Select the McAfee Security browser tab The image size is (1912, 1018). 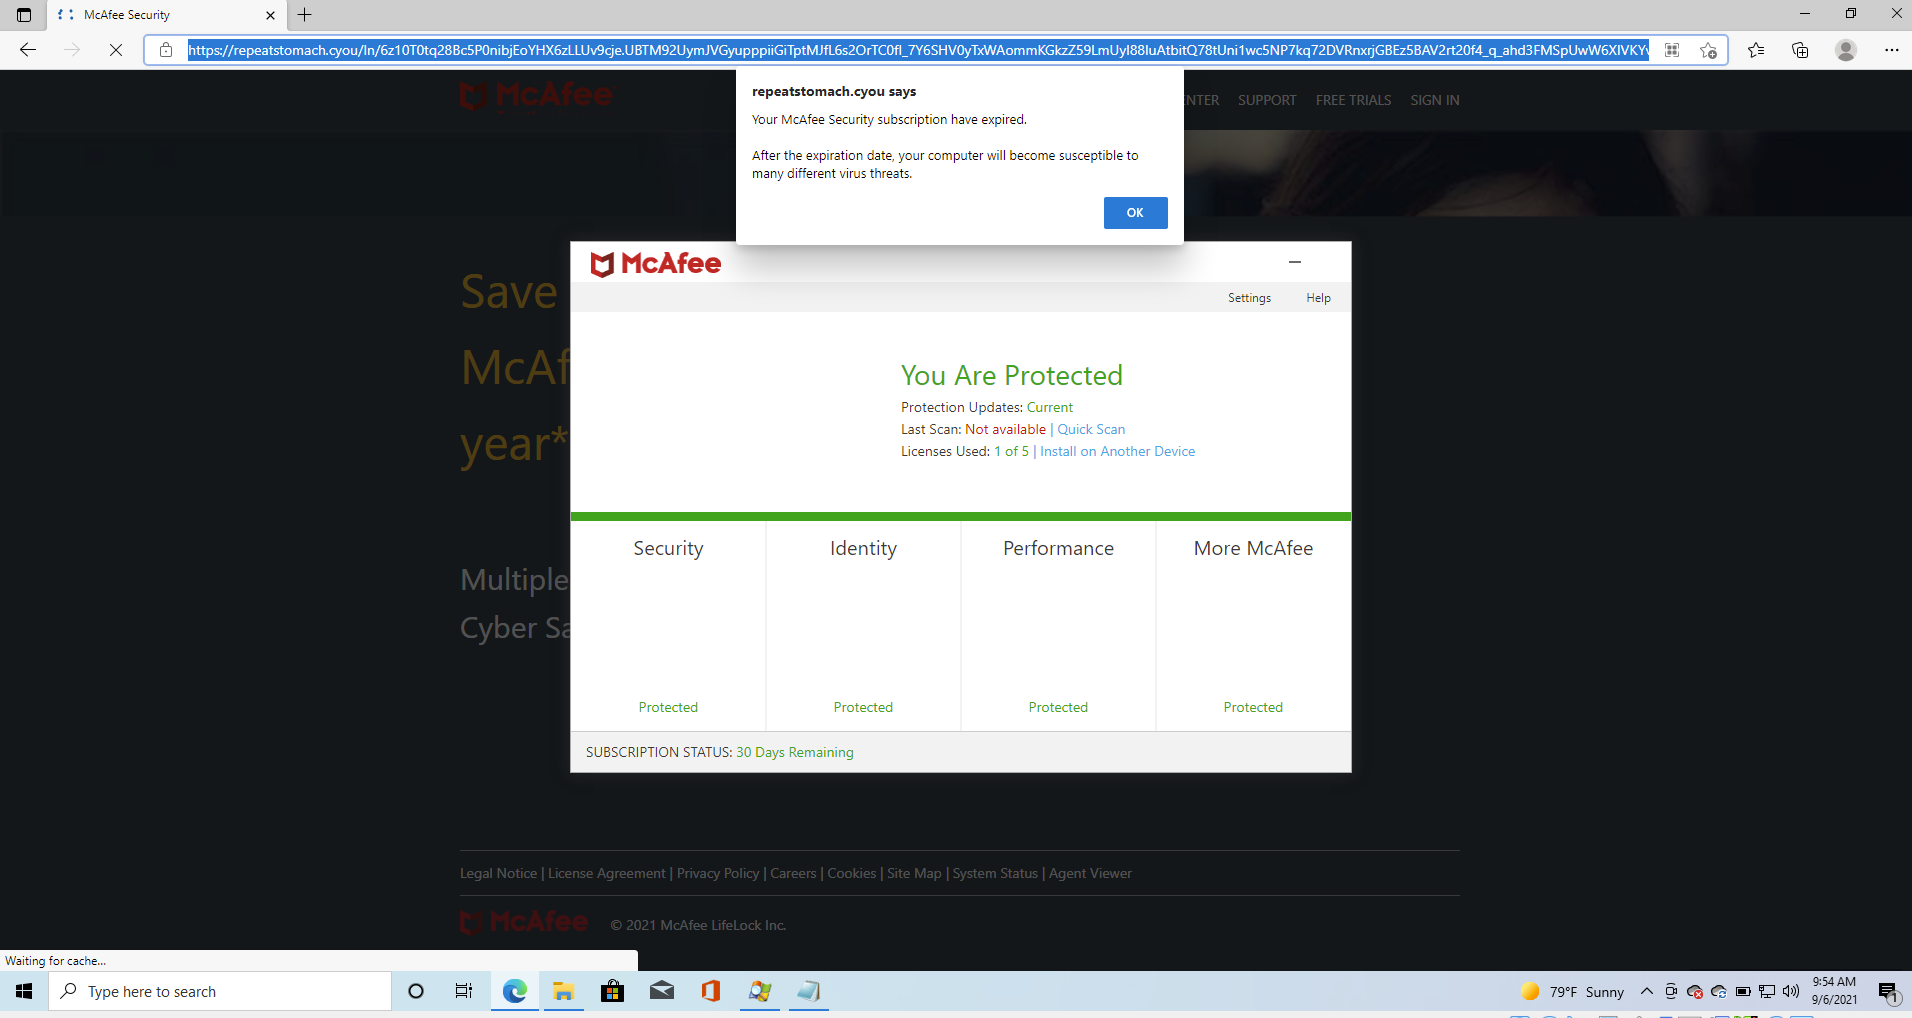(x=166, y=15)
